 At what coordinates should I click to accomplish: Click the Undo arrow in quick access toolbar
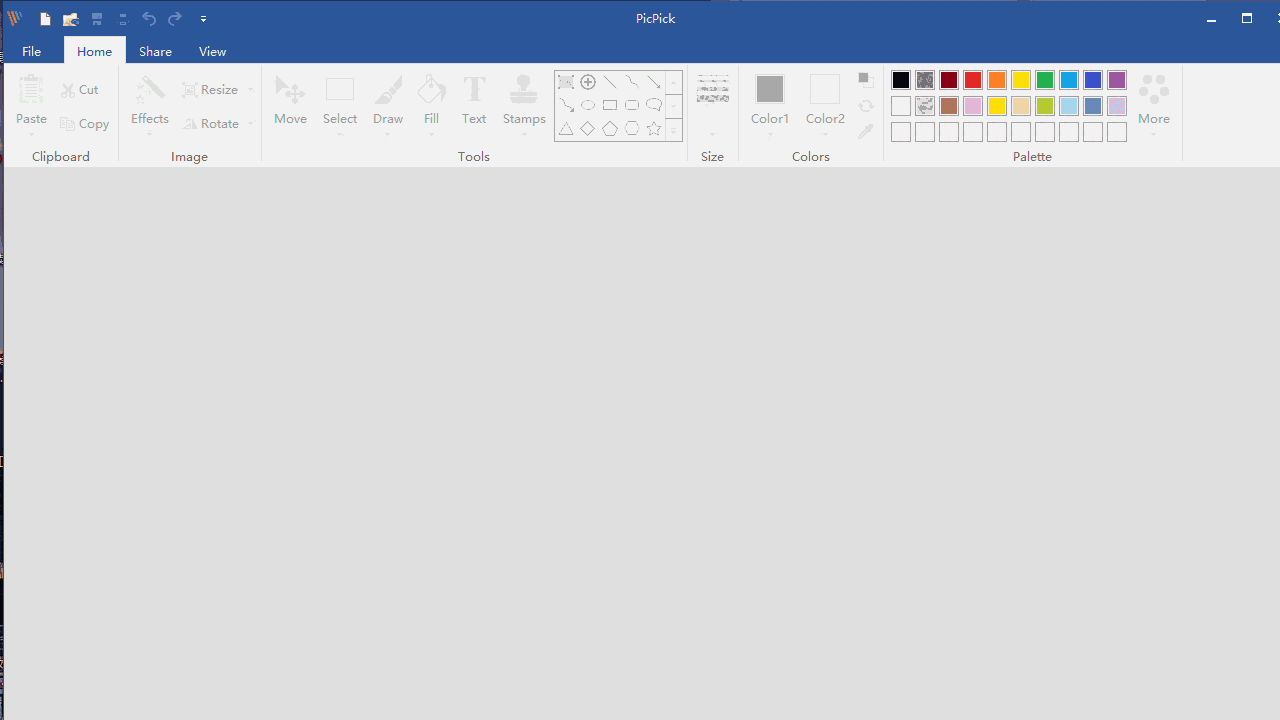point(148,18)
